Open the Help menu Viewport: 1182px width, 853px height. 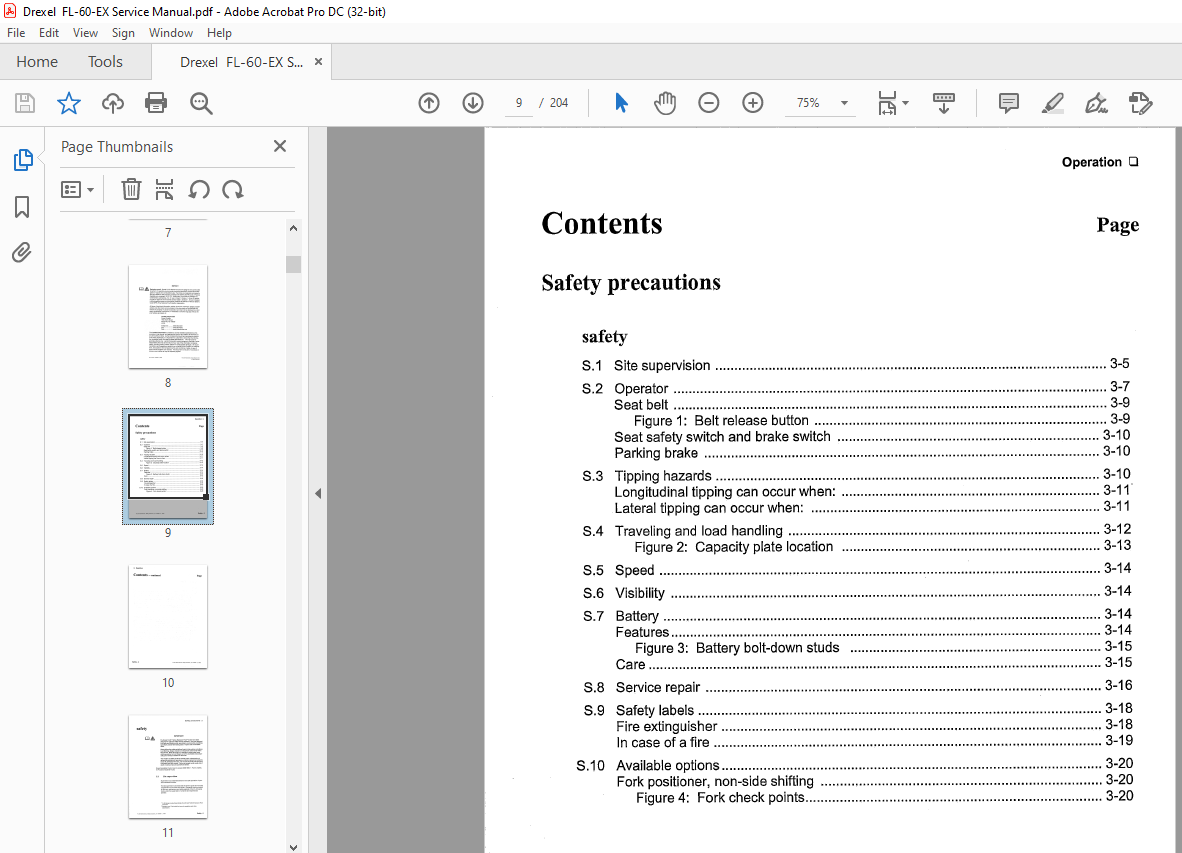pyautogui.click(x=219, y=32)
